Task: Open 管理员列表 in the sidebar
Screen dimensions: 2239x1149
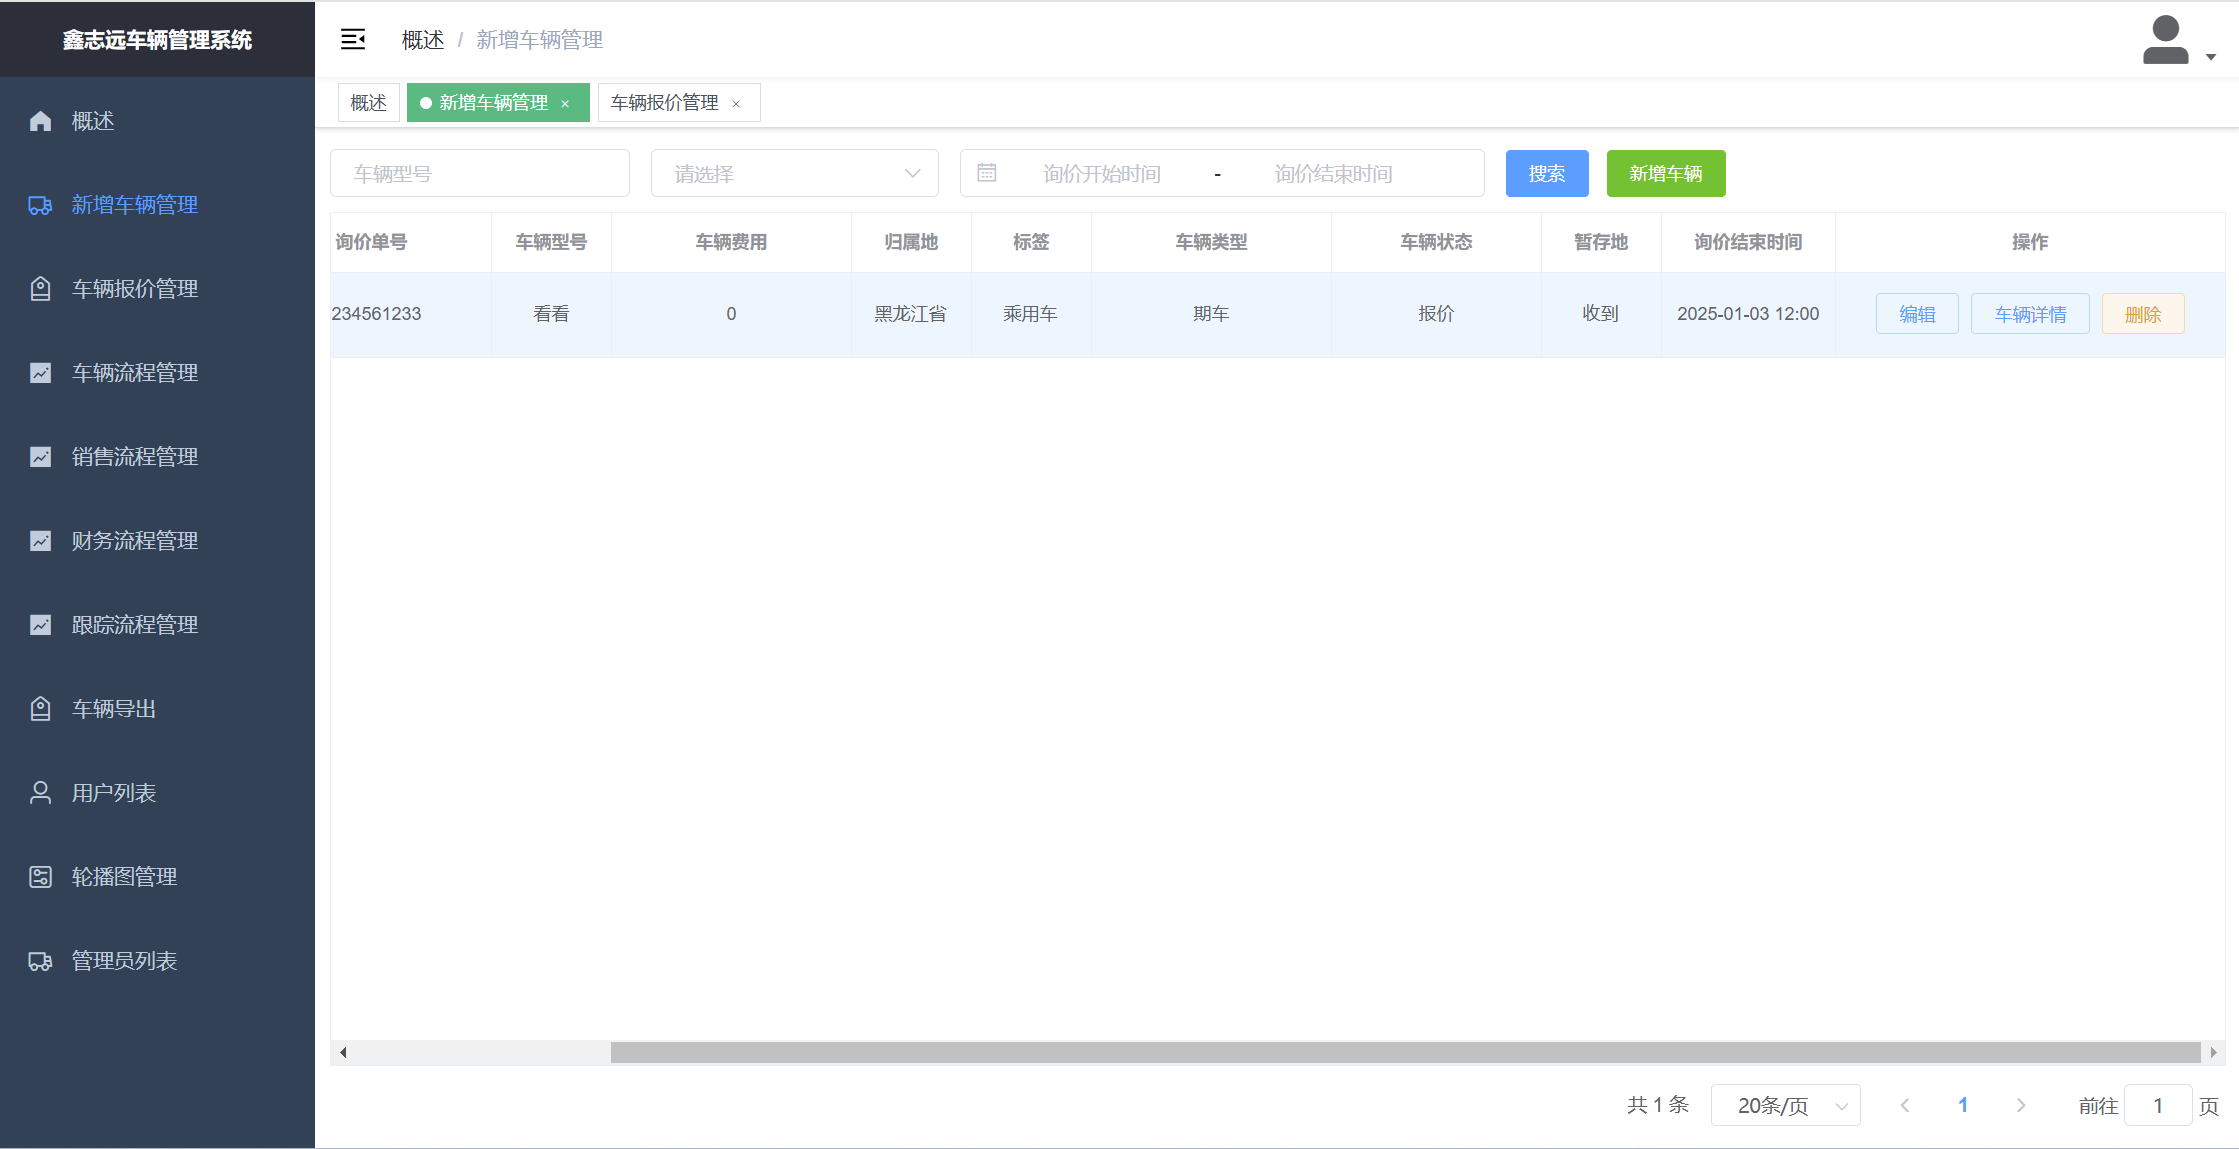Action: 158,961
